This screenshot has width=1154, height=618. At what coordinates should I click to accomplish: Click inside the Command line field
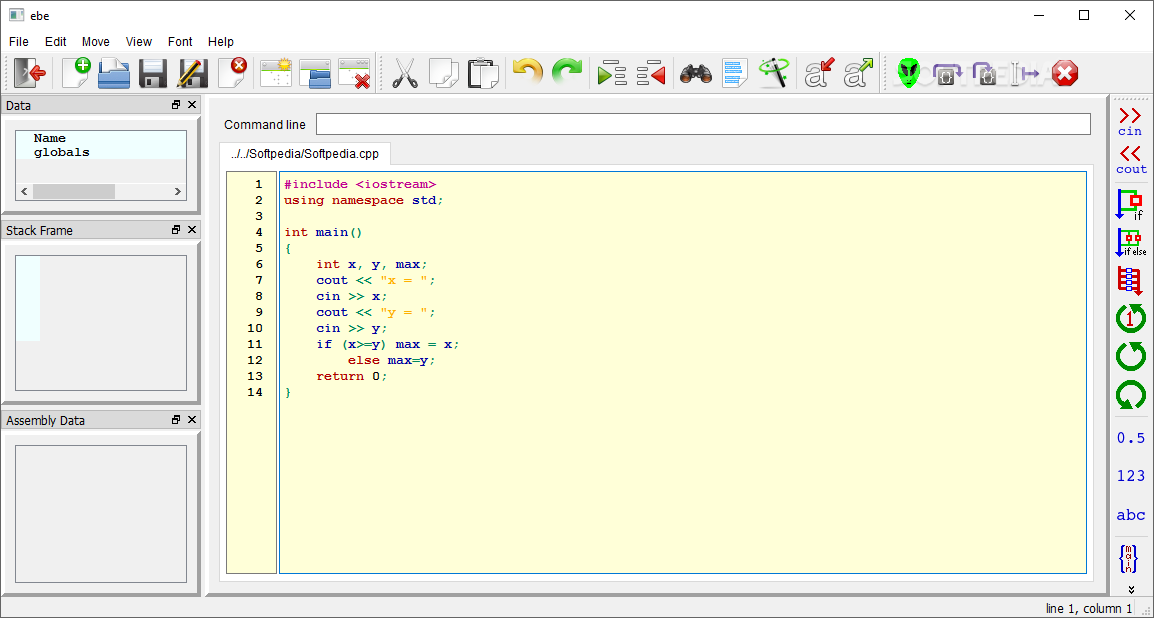pyautogui.click(x=700, y=123)
